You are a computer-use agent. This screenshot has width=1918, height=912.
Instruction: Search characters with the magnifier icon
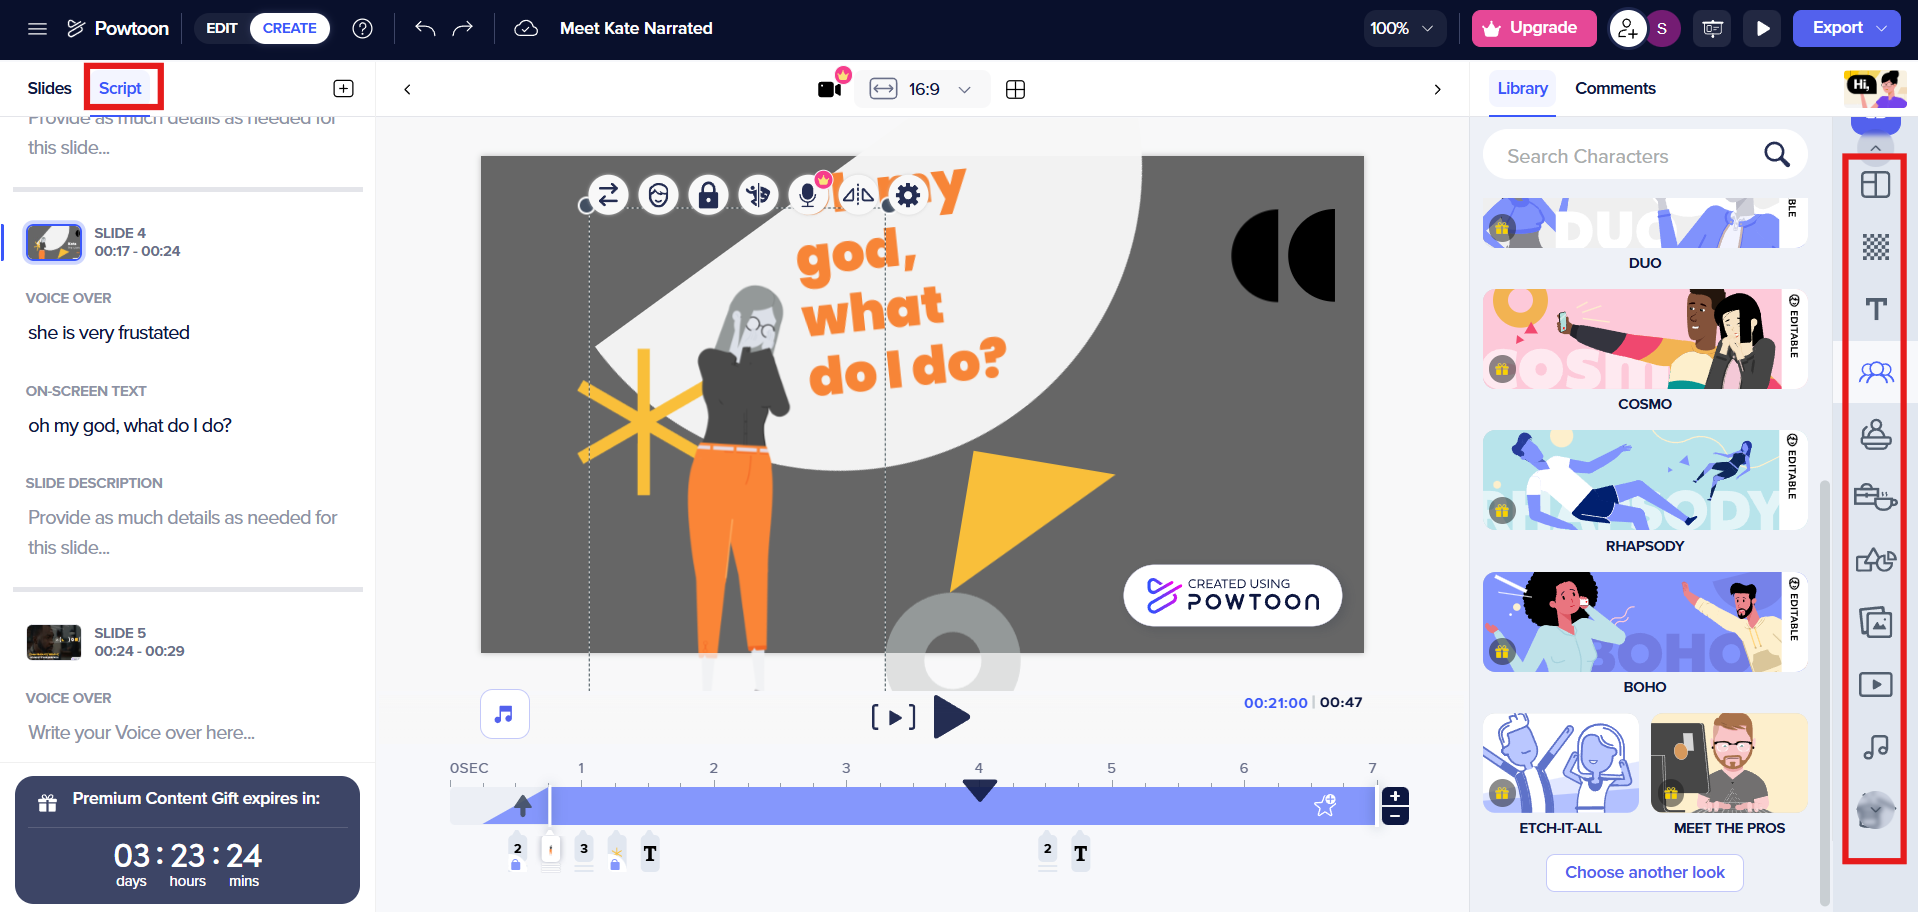1777,155
